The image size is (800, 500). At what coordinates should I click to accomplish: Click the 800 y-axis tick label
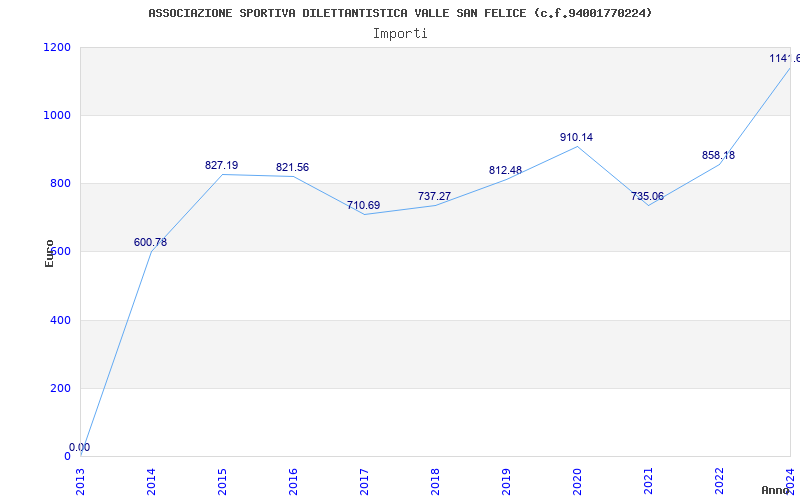[x=61, y=184]
